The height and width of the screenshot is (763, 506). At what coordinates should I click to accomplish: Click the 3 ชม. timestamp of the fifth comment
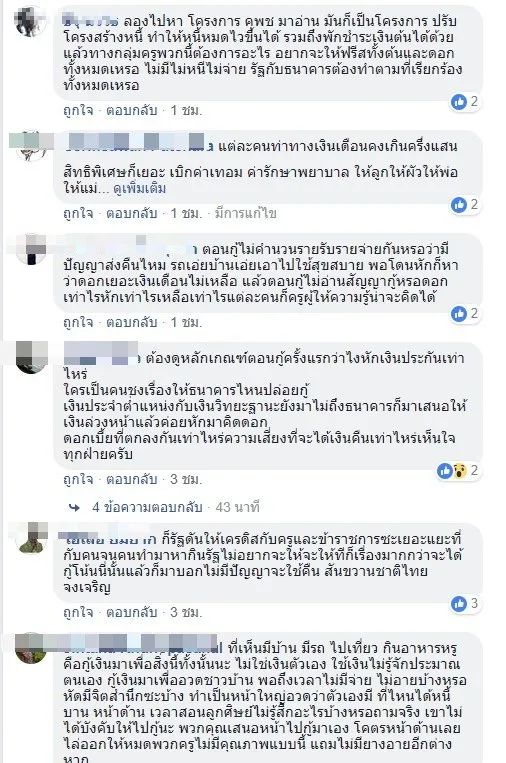click(x=186, y=612)
